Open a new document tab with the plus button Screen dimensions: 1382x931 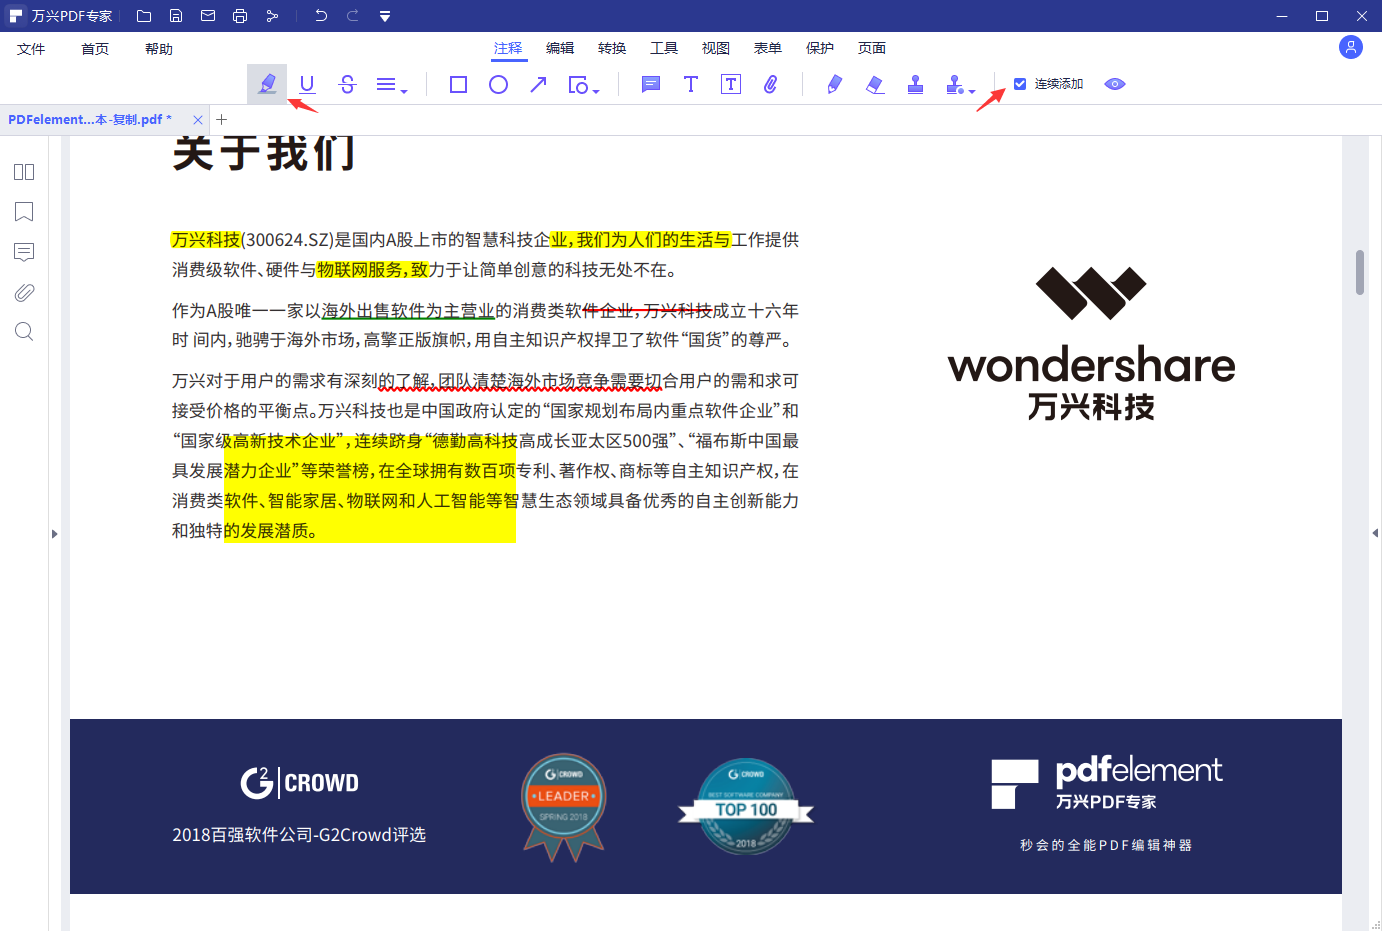[221, 119]
